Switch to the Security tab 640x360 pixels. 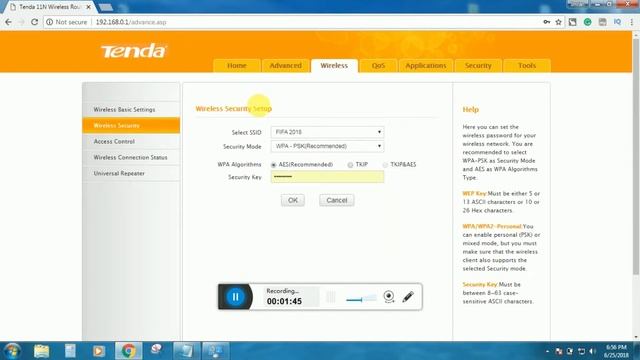[x=478, y=65]
